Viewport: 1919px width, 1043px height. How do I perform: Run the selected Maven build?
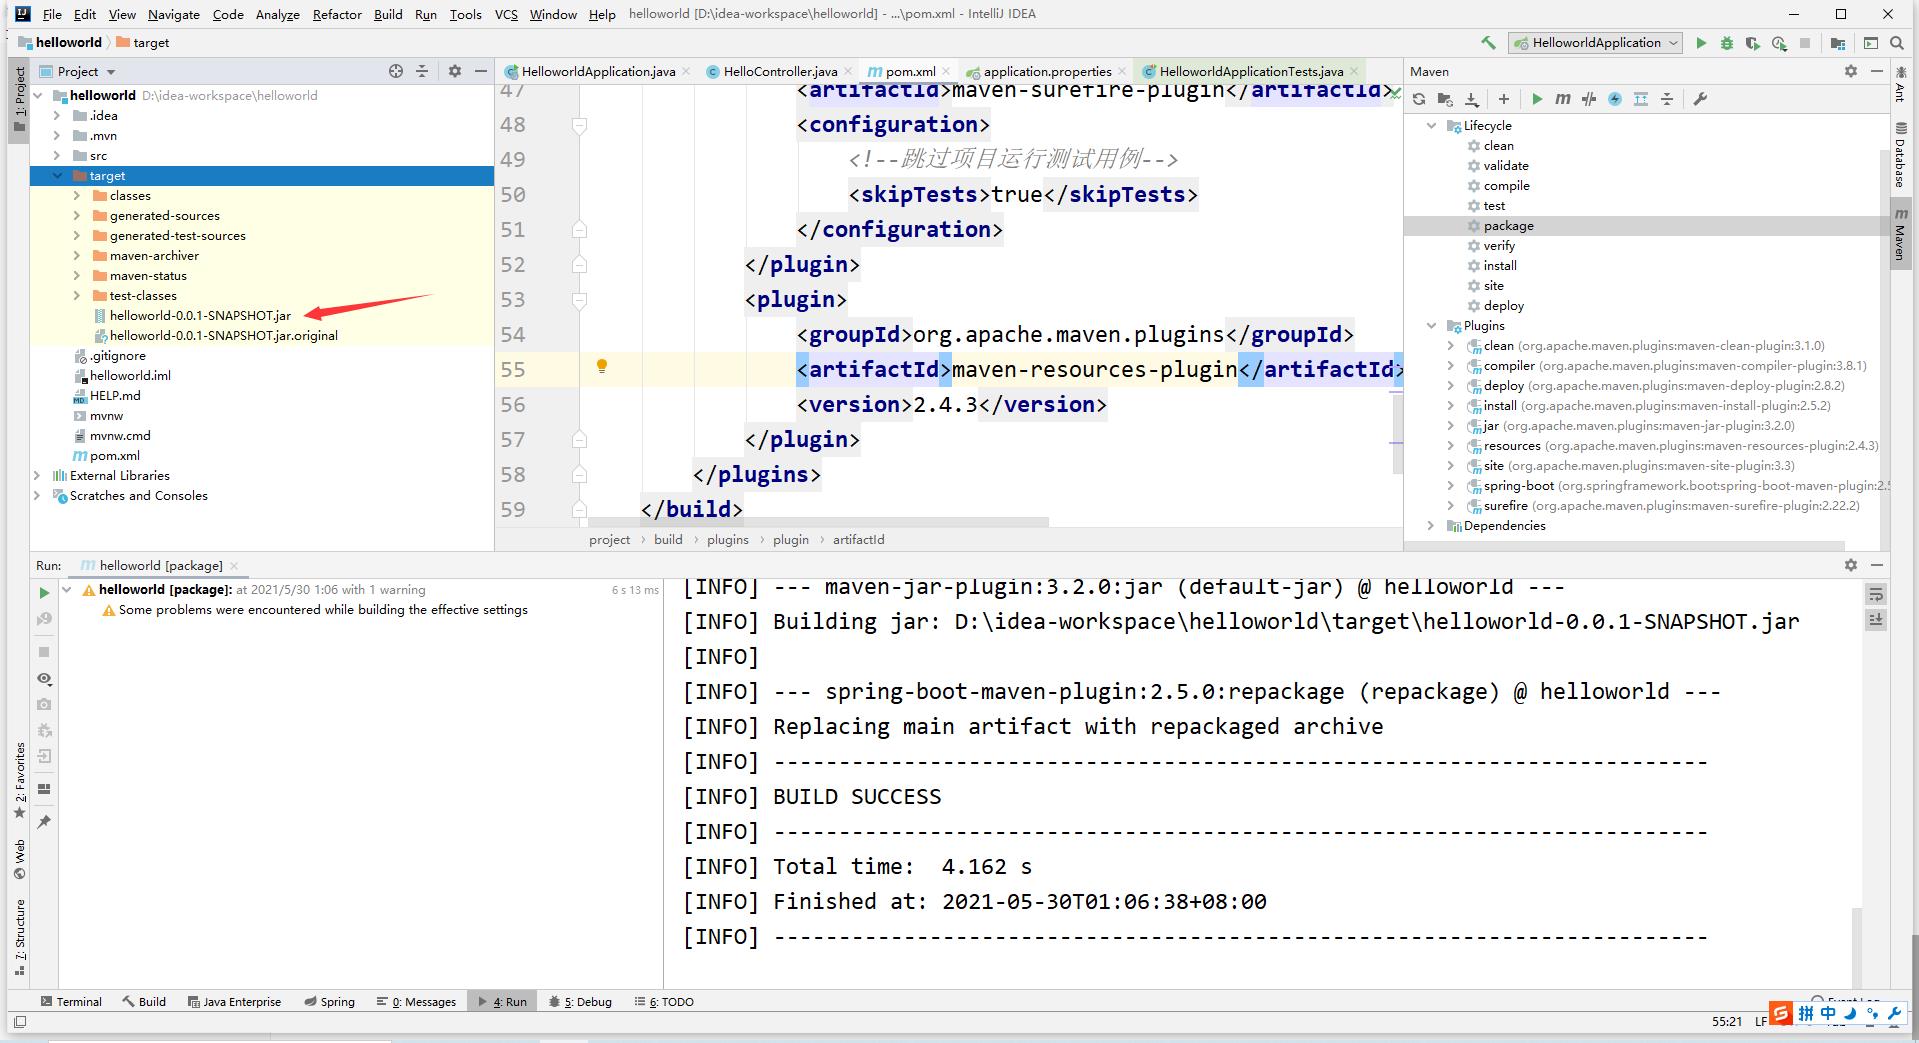pyautogui.click(x=1537, y=99)
